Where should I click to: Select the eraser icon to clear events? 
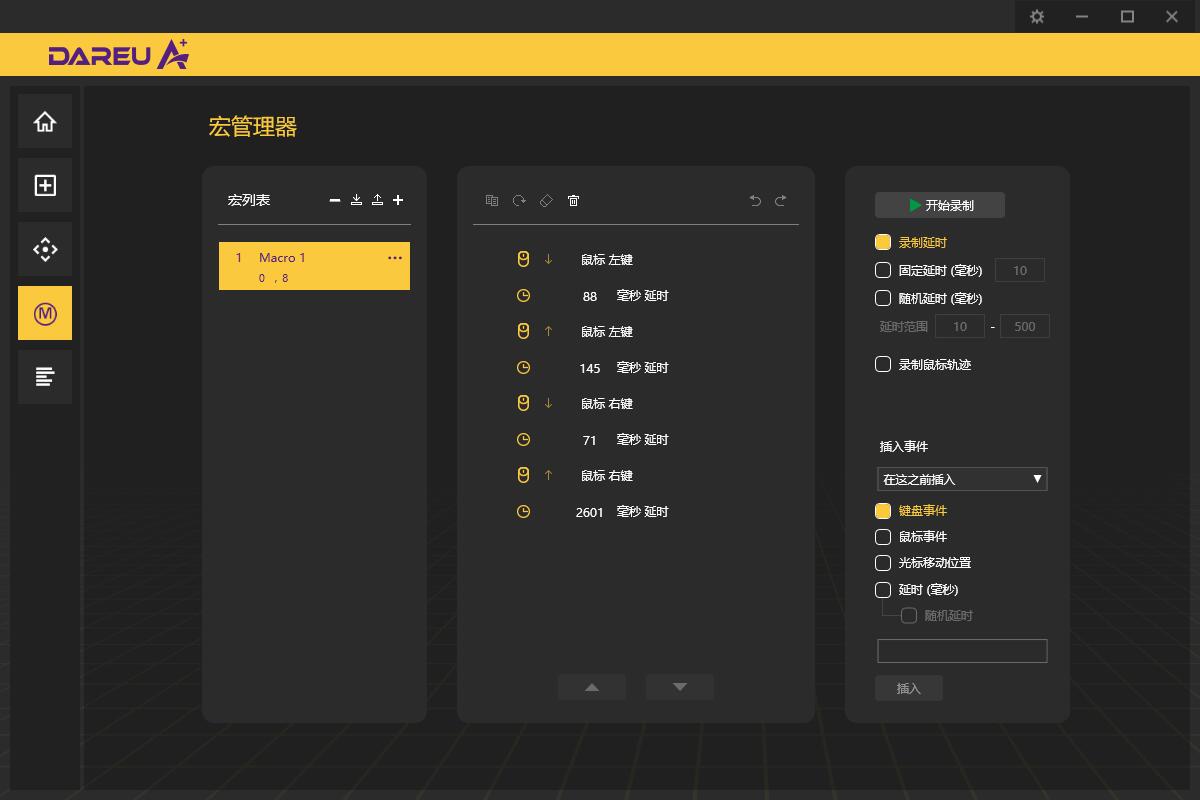tap(545, 200)
